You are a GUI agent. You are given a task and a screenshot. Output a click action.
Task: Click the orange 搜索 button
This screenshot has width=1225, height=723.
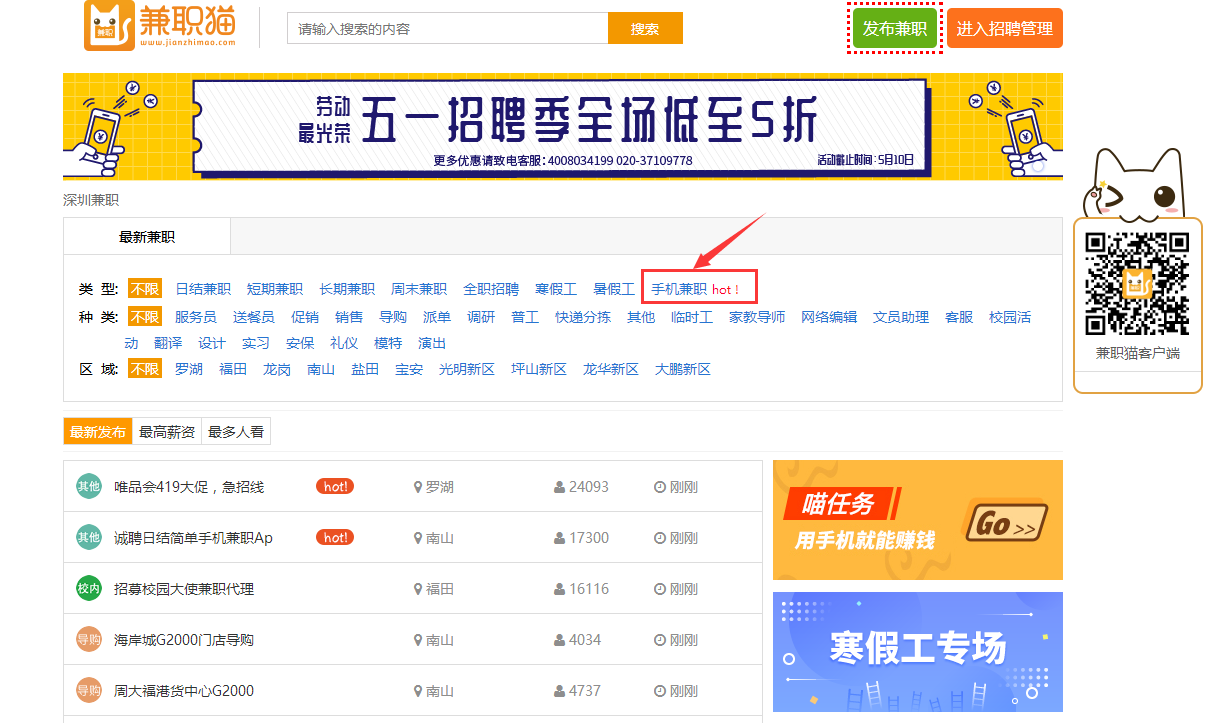[x=645, y=29]
